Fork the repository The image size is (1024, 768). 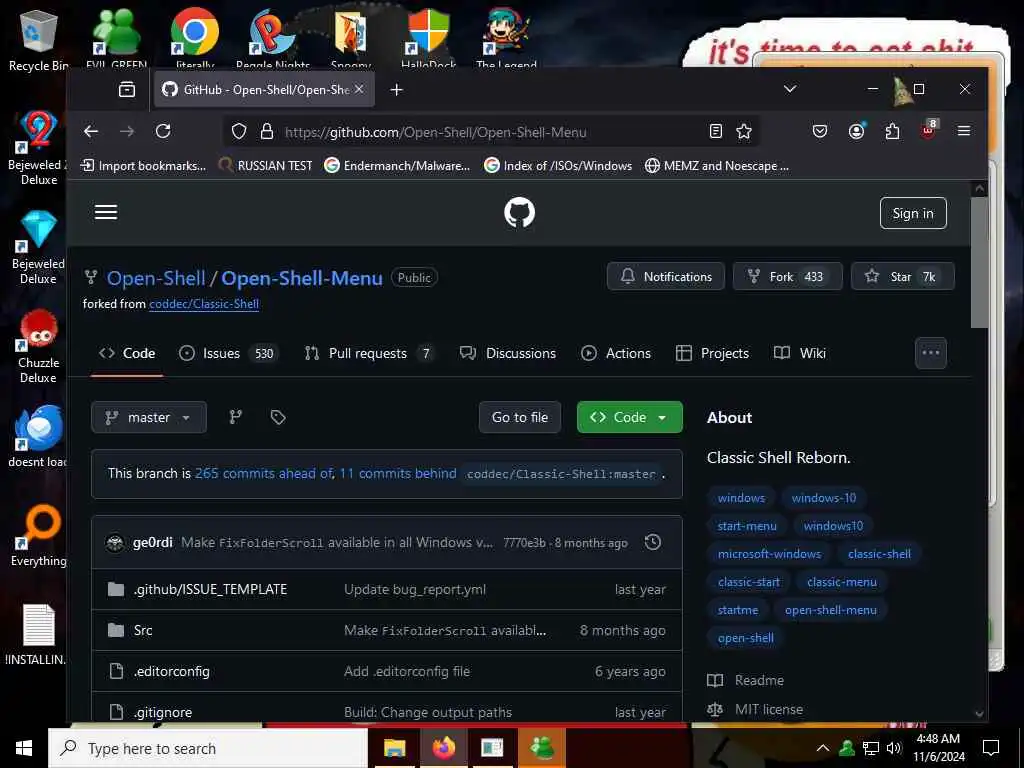[788, 276]
